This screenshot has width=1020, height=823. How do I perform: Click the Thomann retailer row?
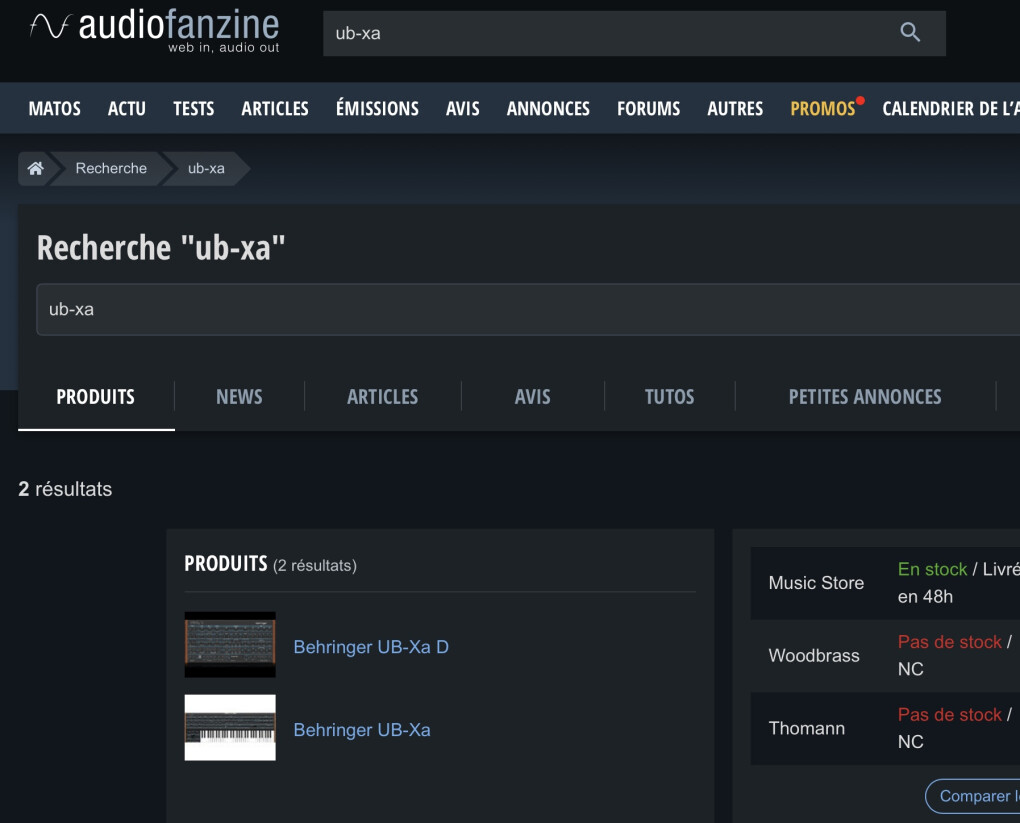(885, 729)
